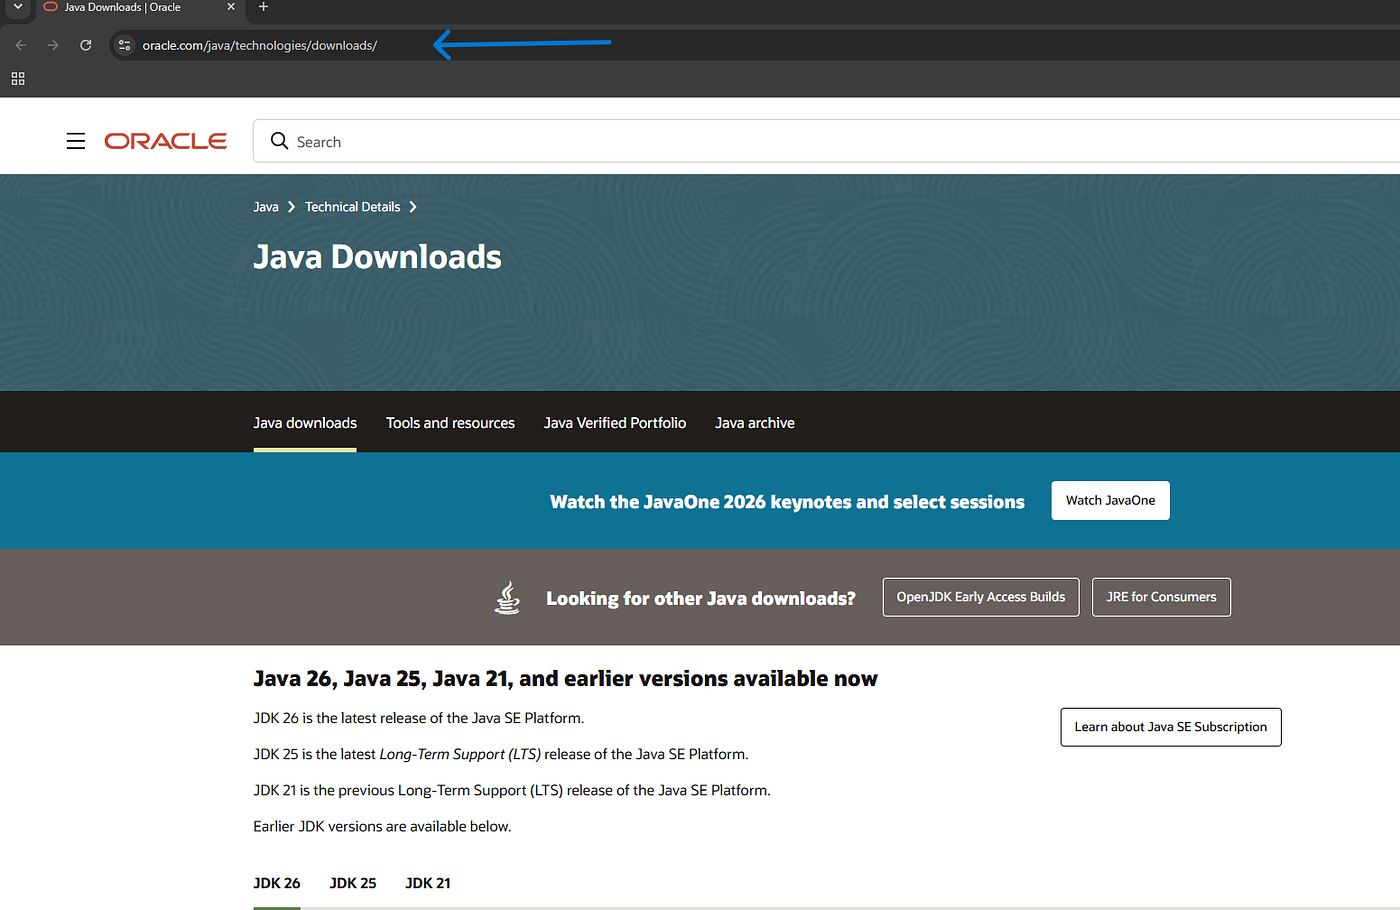Follow the Java breadcrumb link
This screenshot has width=1400, height=910.
pyautogui.click(x=266, y=207)
